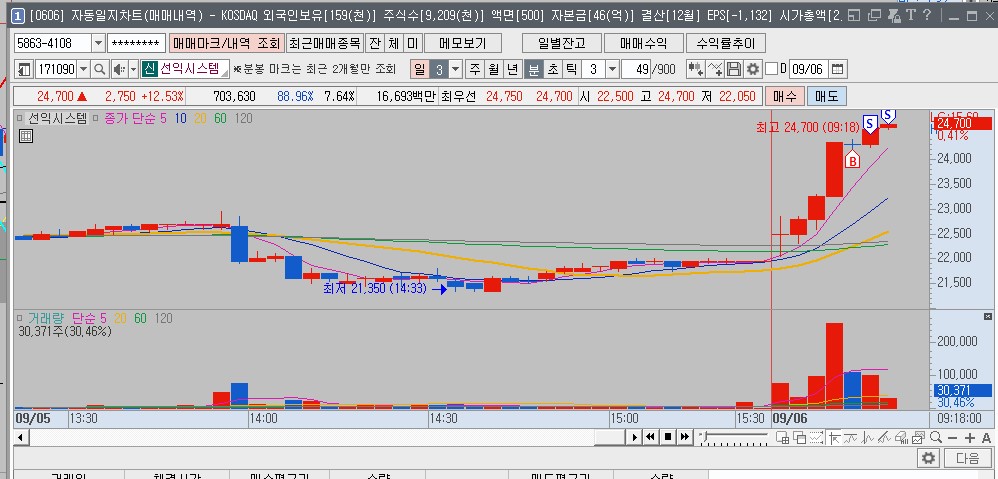The height and width of the screenshot is (479, 998).
Task: Click the 거래량 volume legend label
Action: click(47, 318)
